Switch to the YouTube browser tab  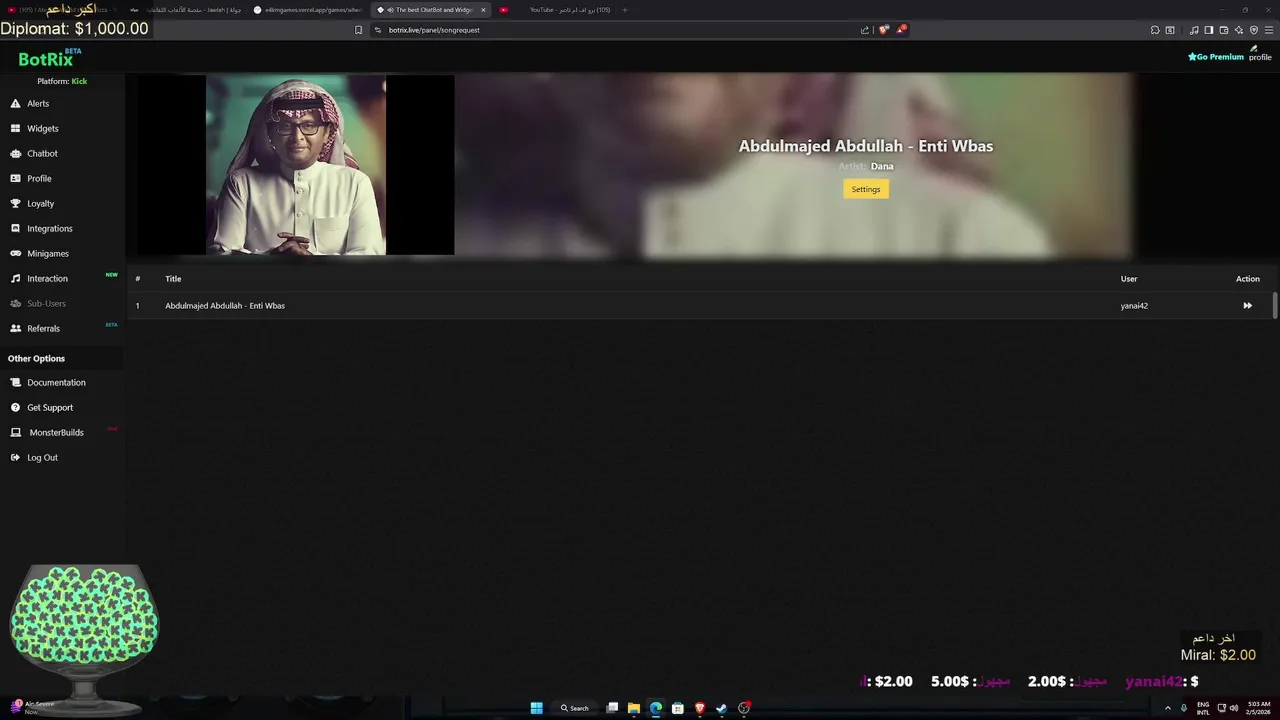(560, 10)
